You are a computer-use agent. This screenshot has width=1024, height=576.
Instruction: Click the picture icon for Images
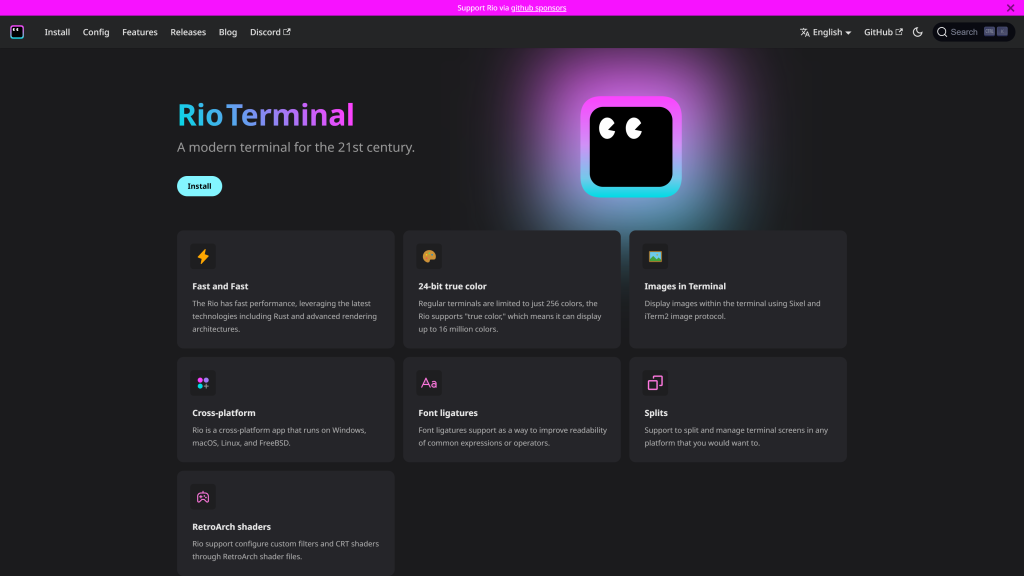coord(655,257)
